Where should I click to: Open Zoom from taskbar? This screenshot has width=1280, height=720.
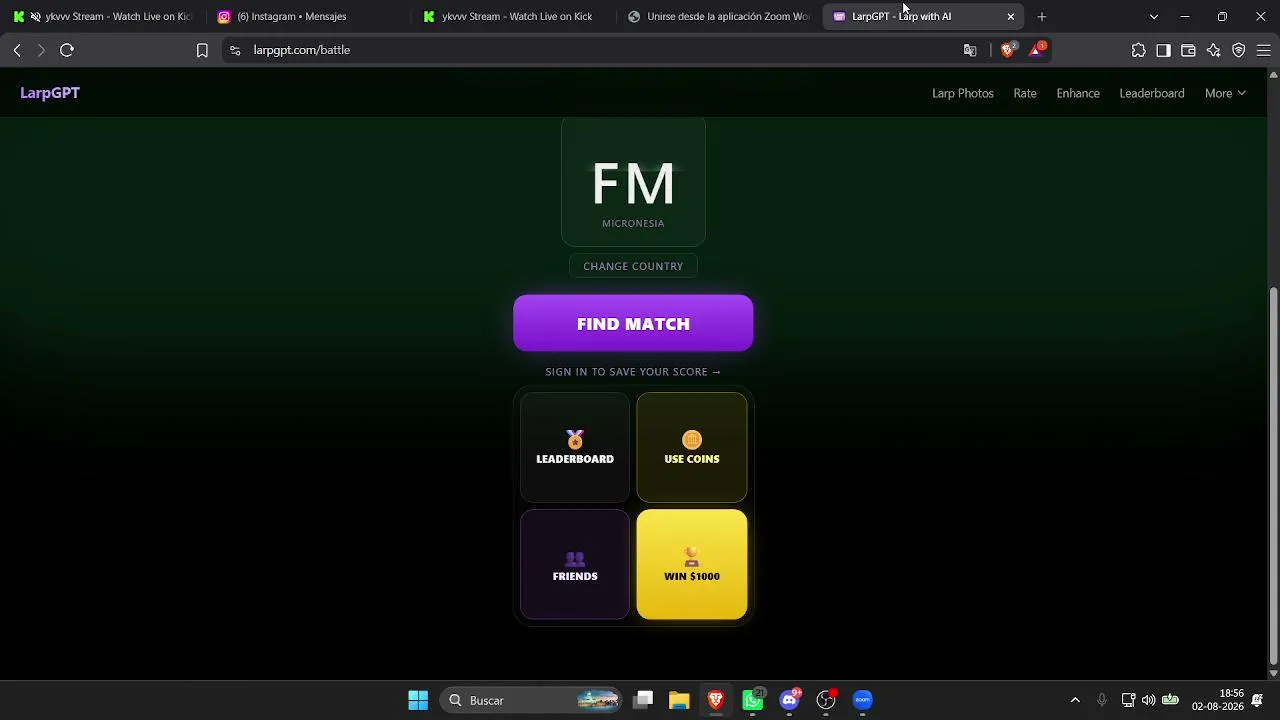[863, 700]
